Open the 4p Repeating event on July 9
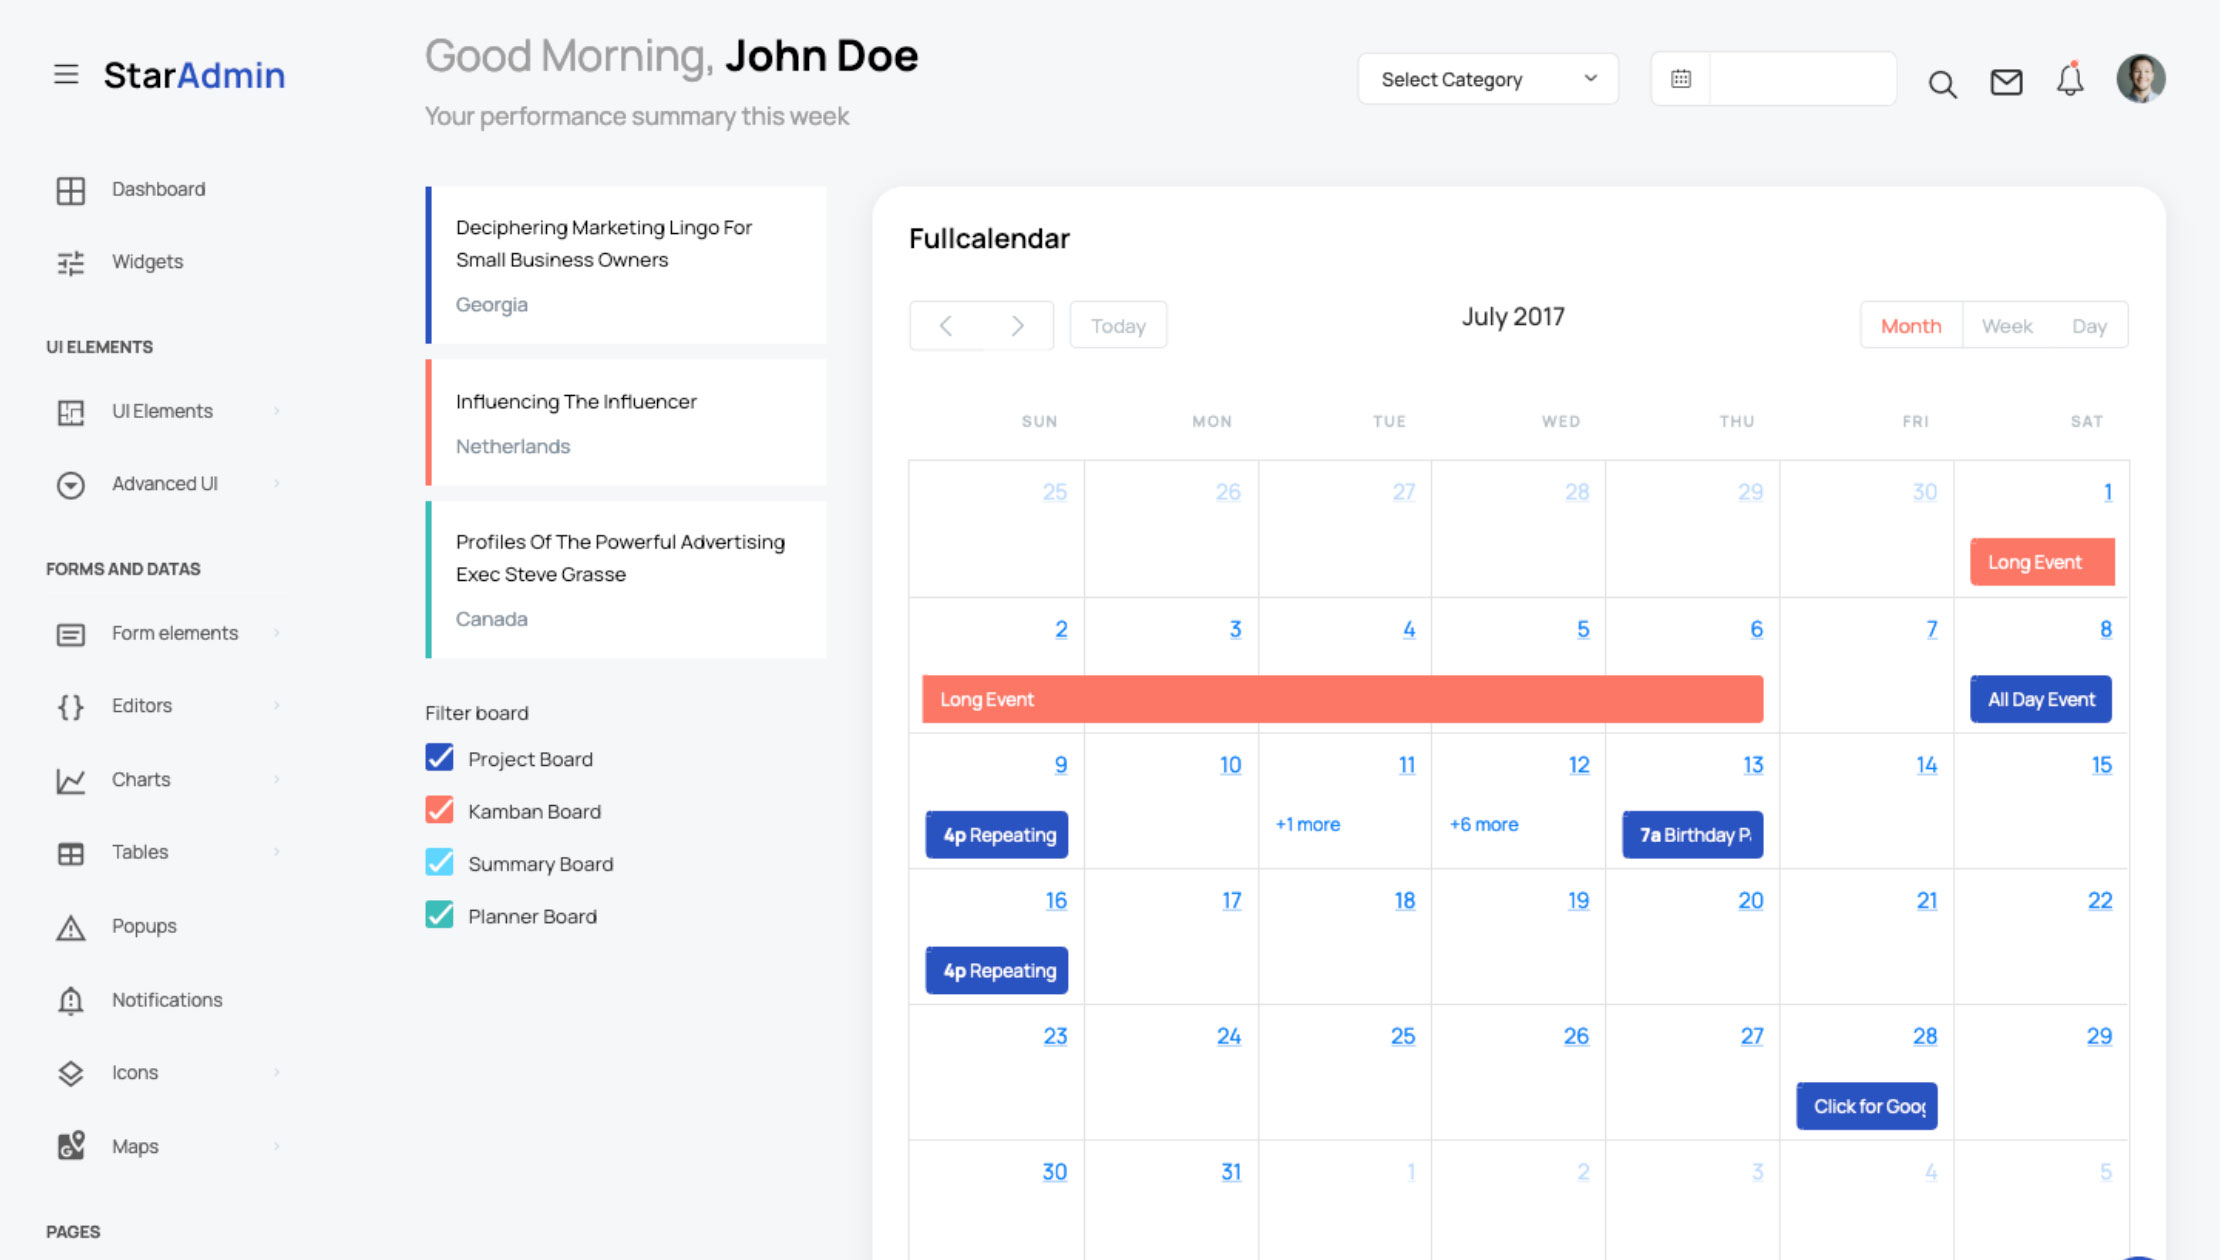The width and height of the screenshot is (2220, 1260). point(997,835)
